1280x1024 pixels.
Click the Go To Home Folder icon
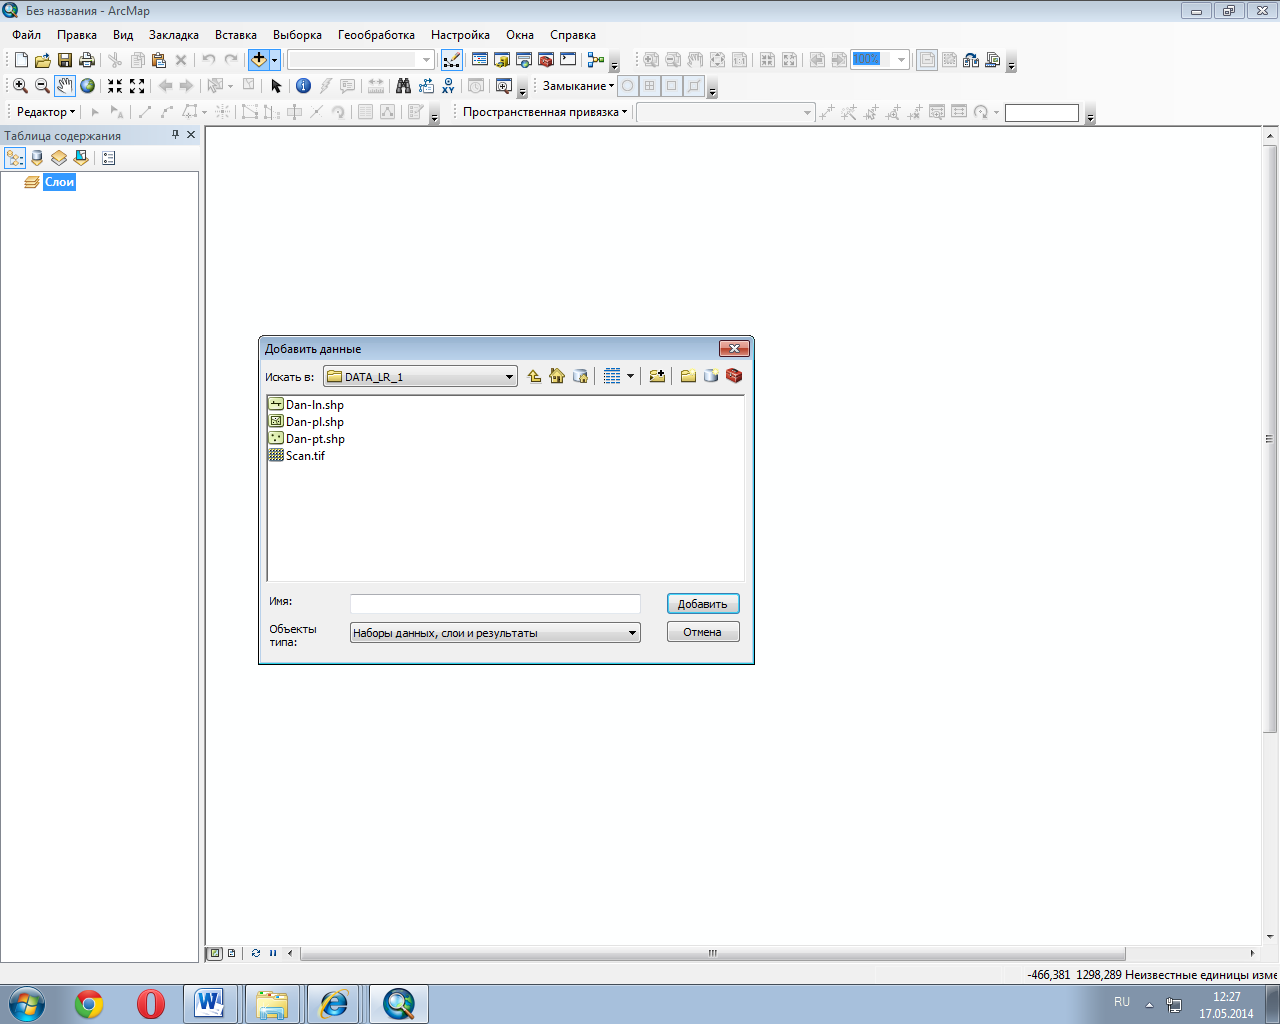point(557,377)
